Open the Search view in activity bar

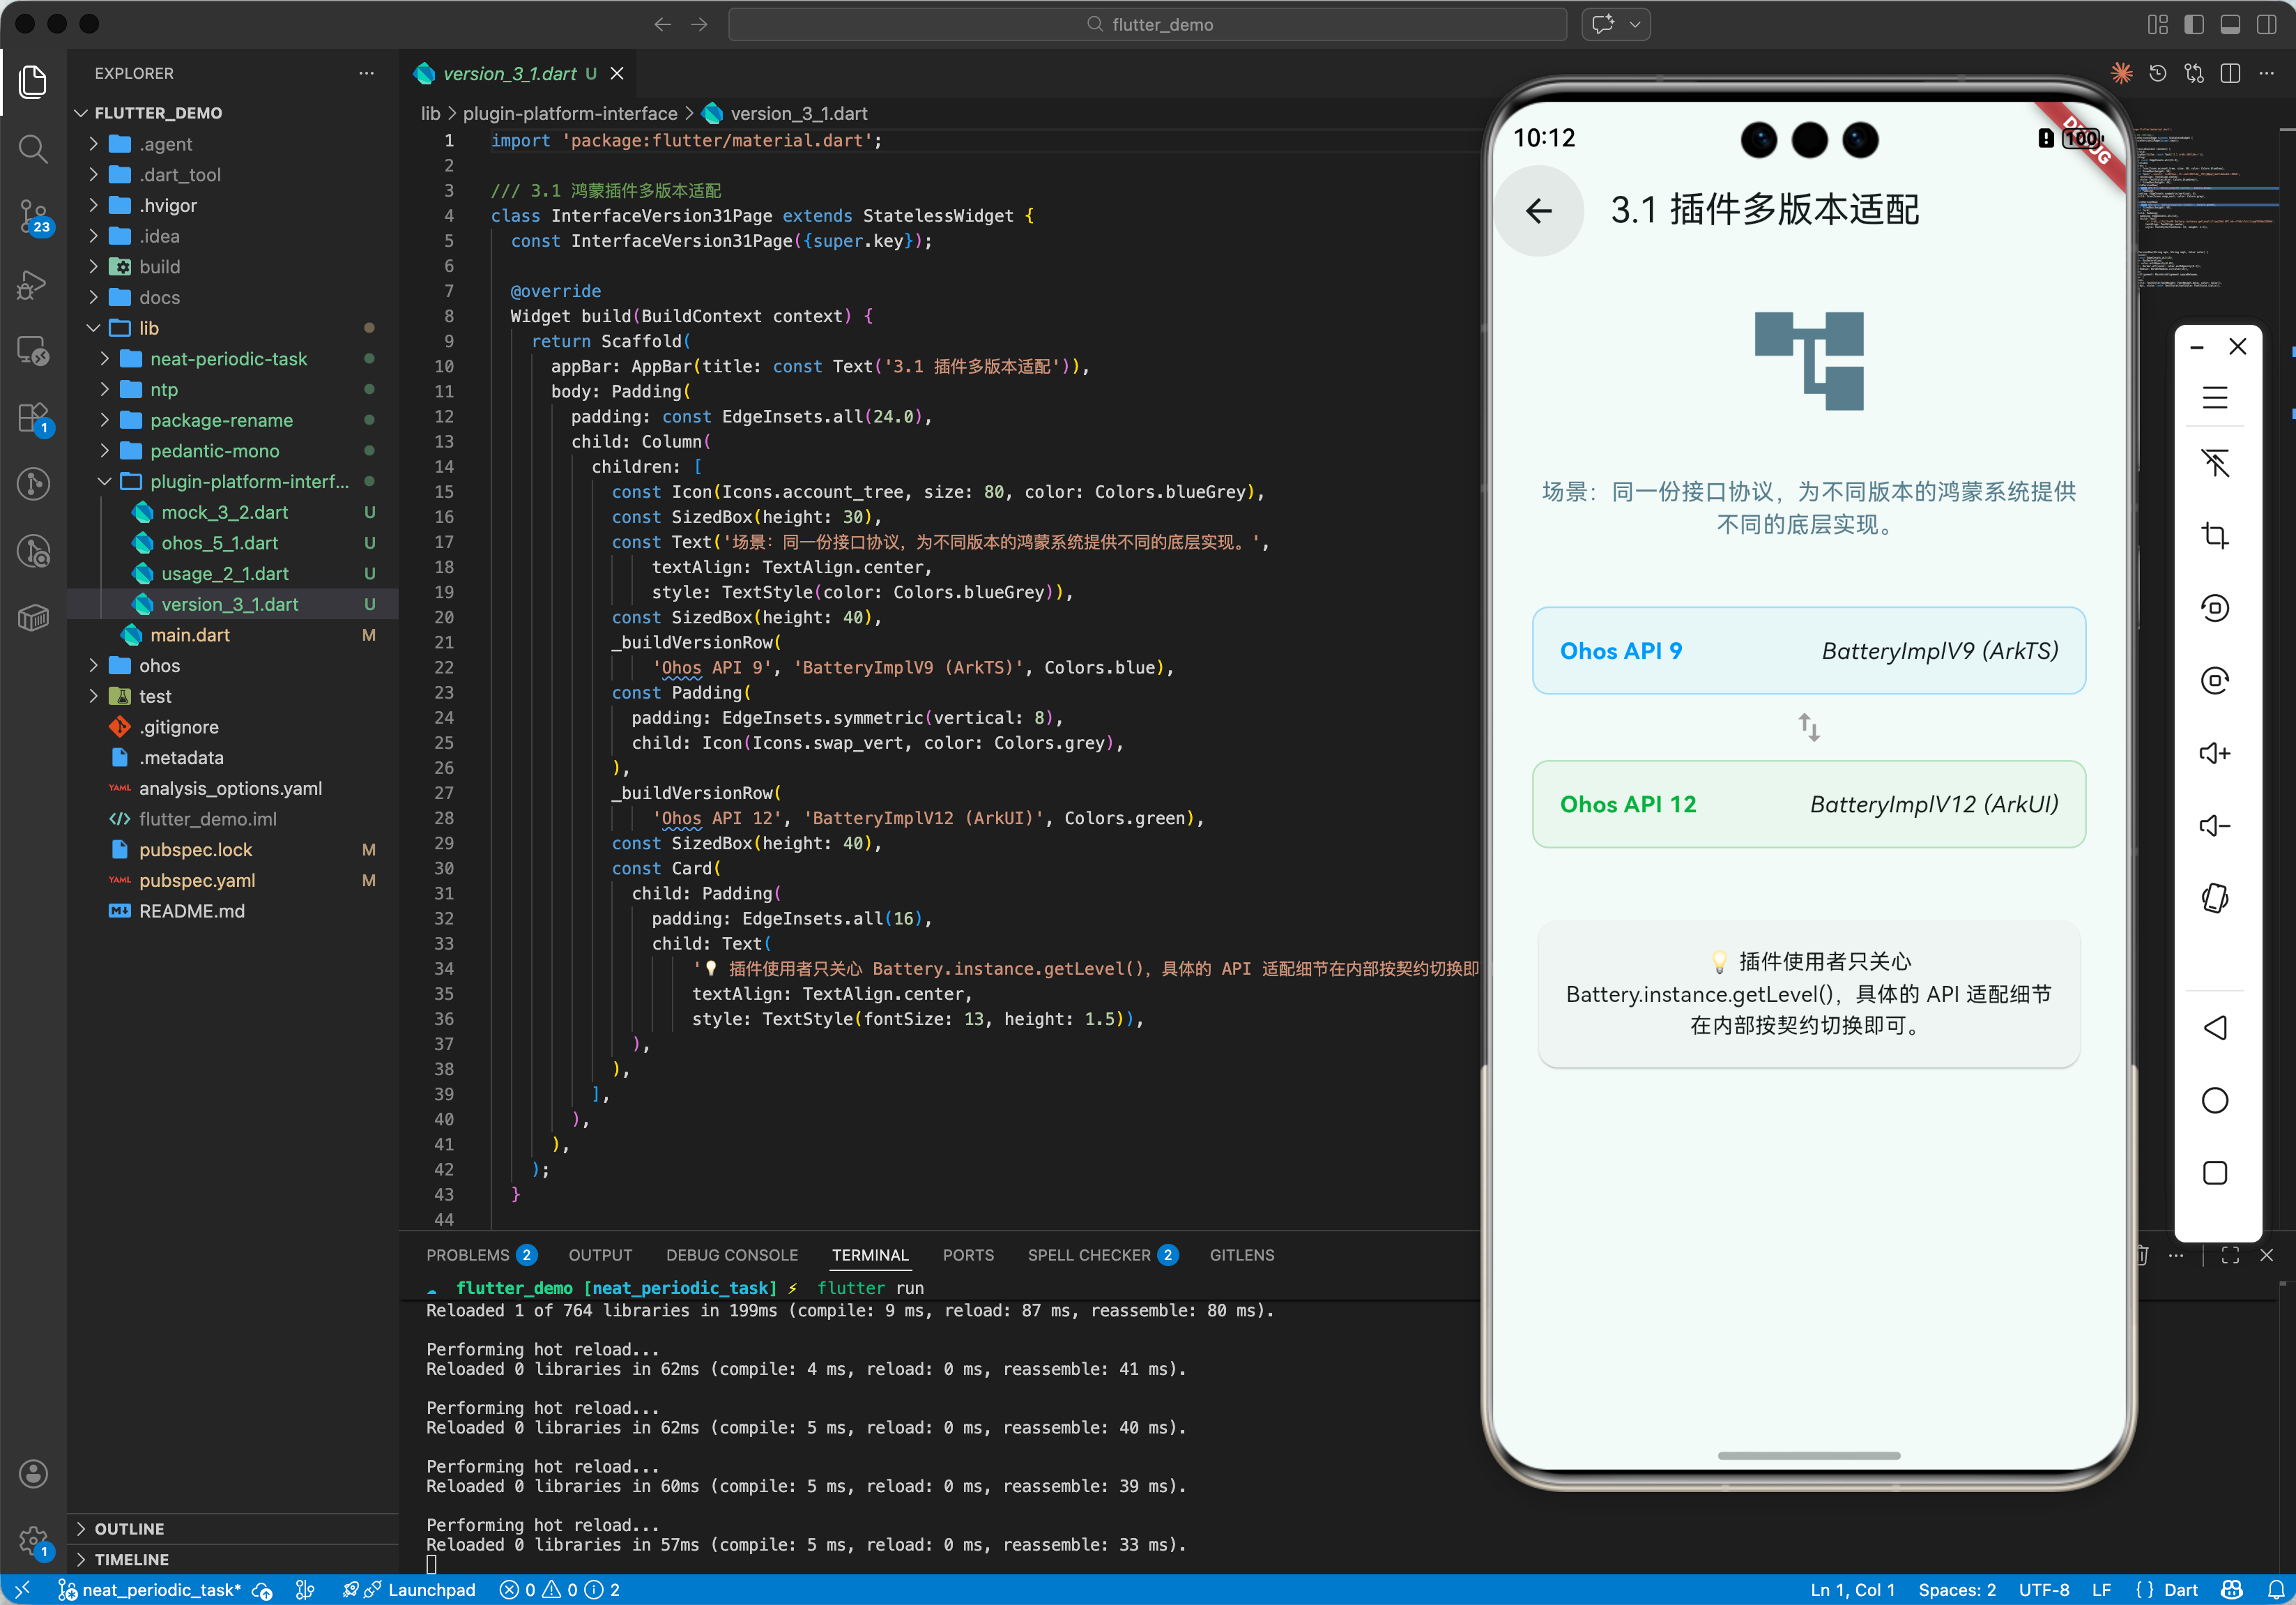pyautogui.click(x=33, y=149)
